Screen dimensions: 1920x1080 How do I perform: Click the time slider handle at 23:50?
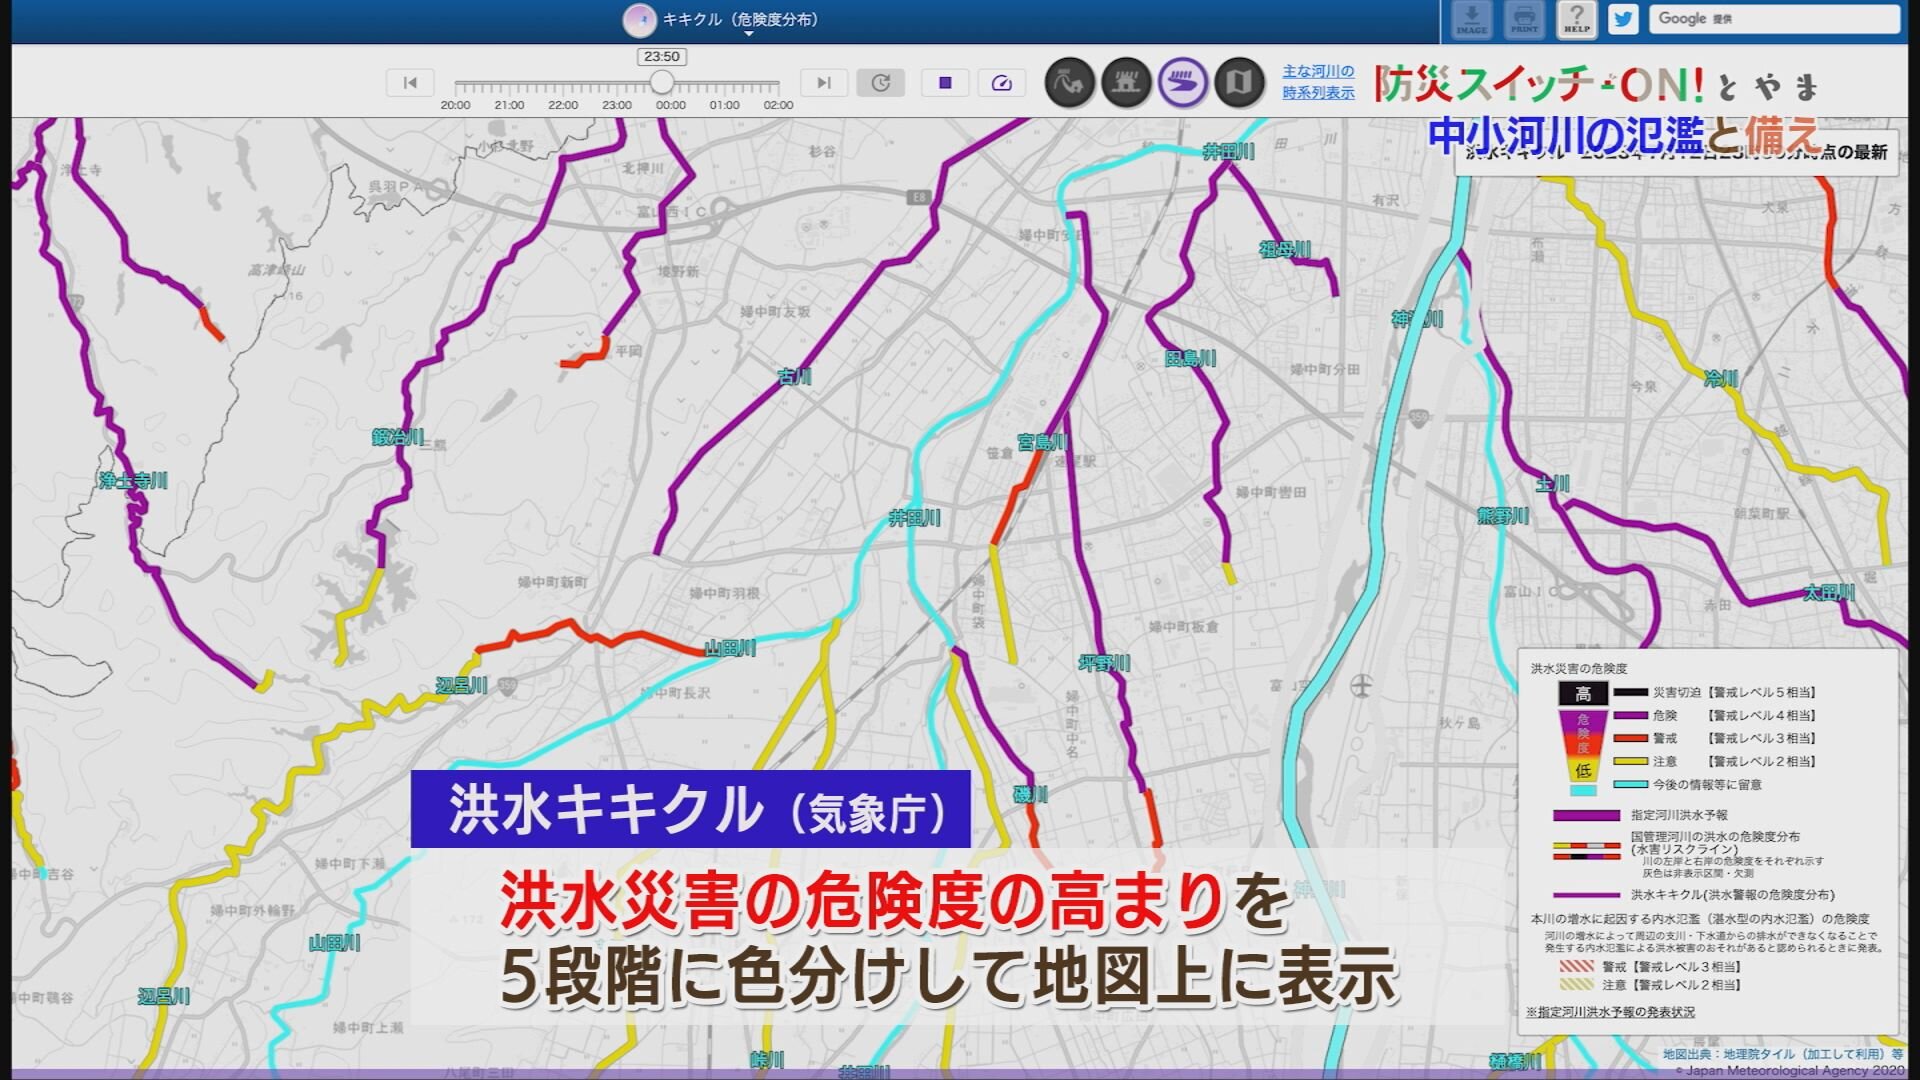pos(661,82)
